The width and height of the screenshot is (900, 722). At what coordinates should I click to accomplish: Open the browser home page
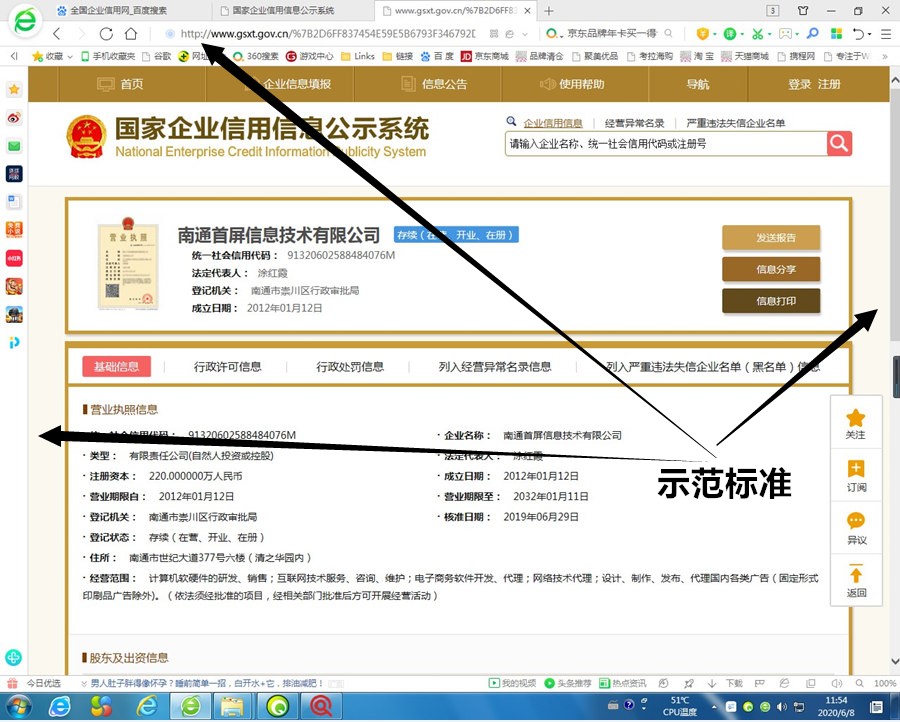[x=131, y=34]
